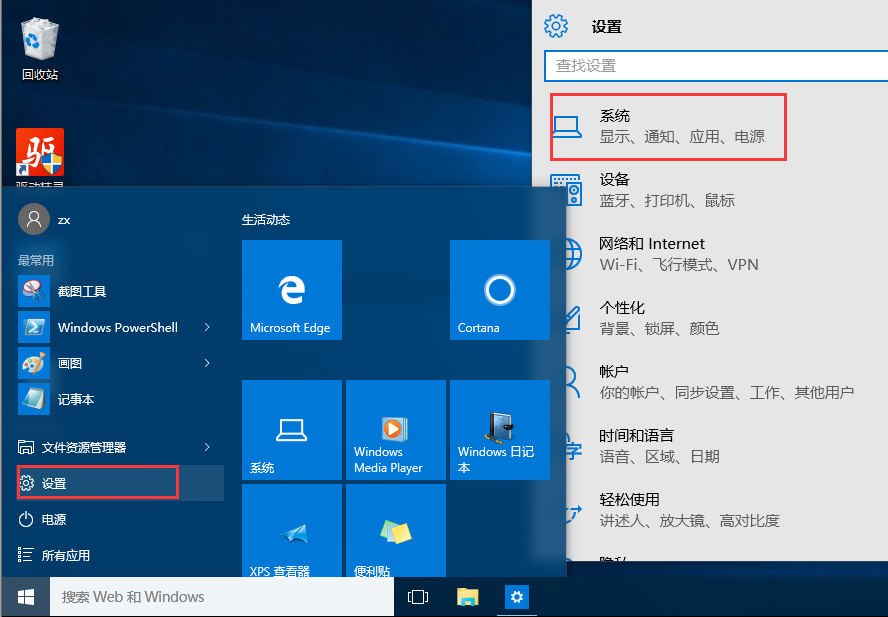Open Task View from the taskbar
The image size is (888, 617).
coord(417,596)
